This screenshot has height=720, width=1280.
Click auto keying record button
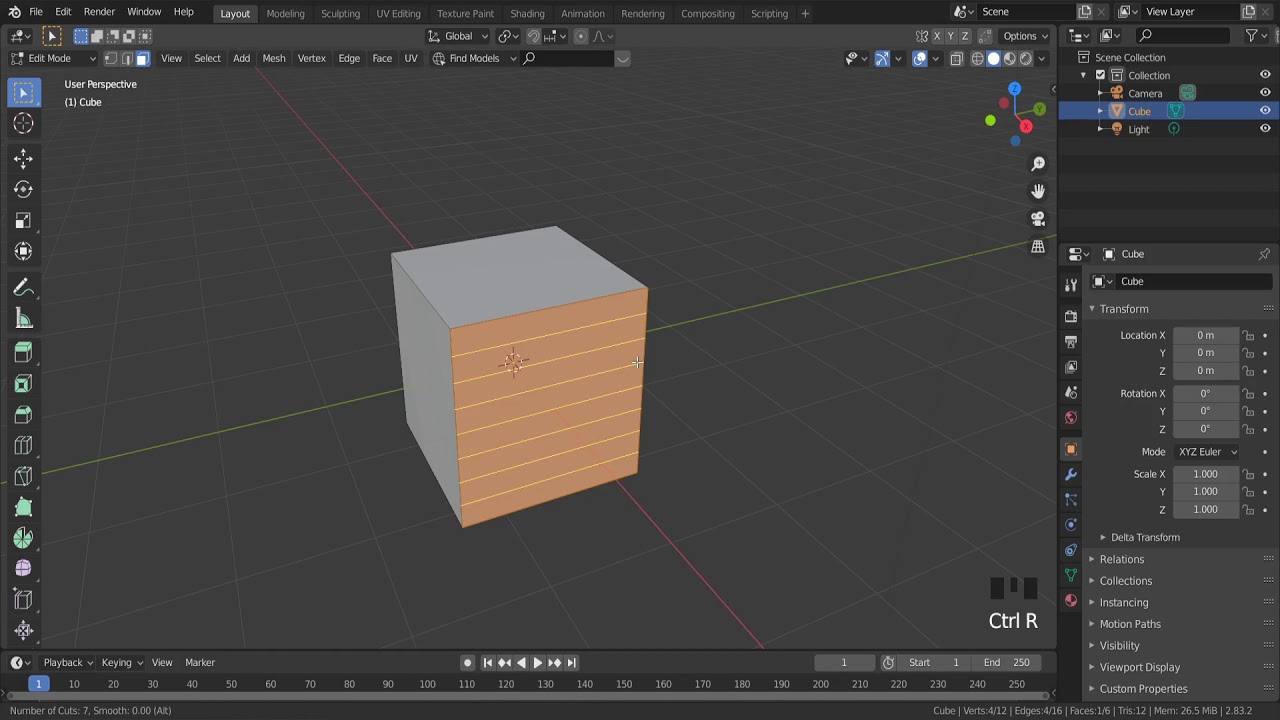(x=467, y=663)
